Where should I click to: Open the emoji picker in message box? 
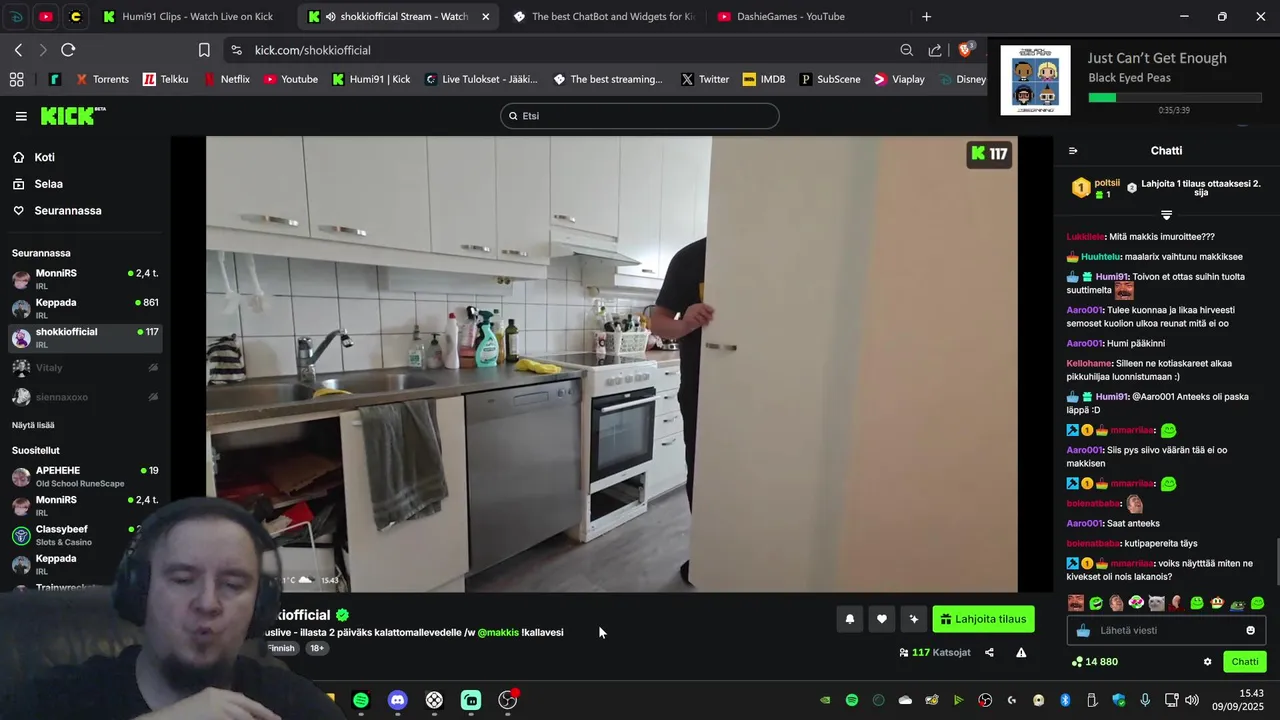pyautogui.click(x=1250, y=630)
